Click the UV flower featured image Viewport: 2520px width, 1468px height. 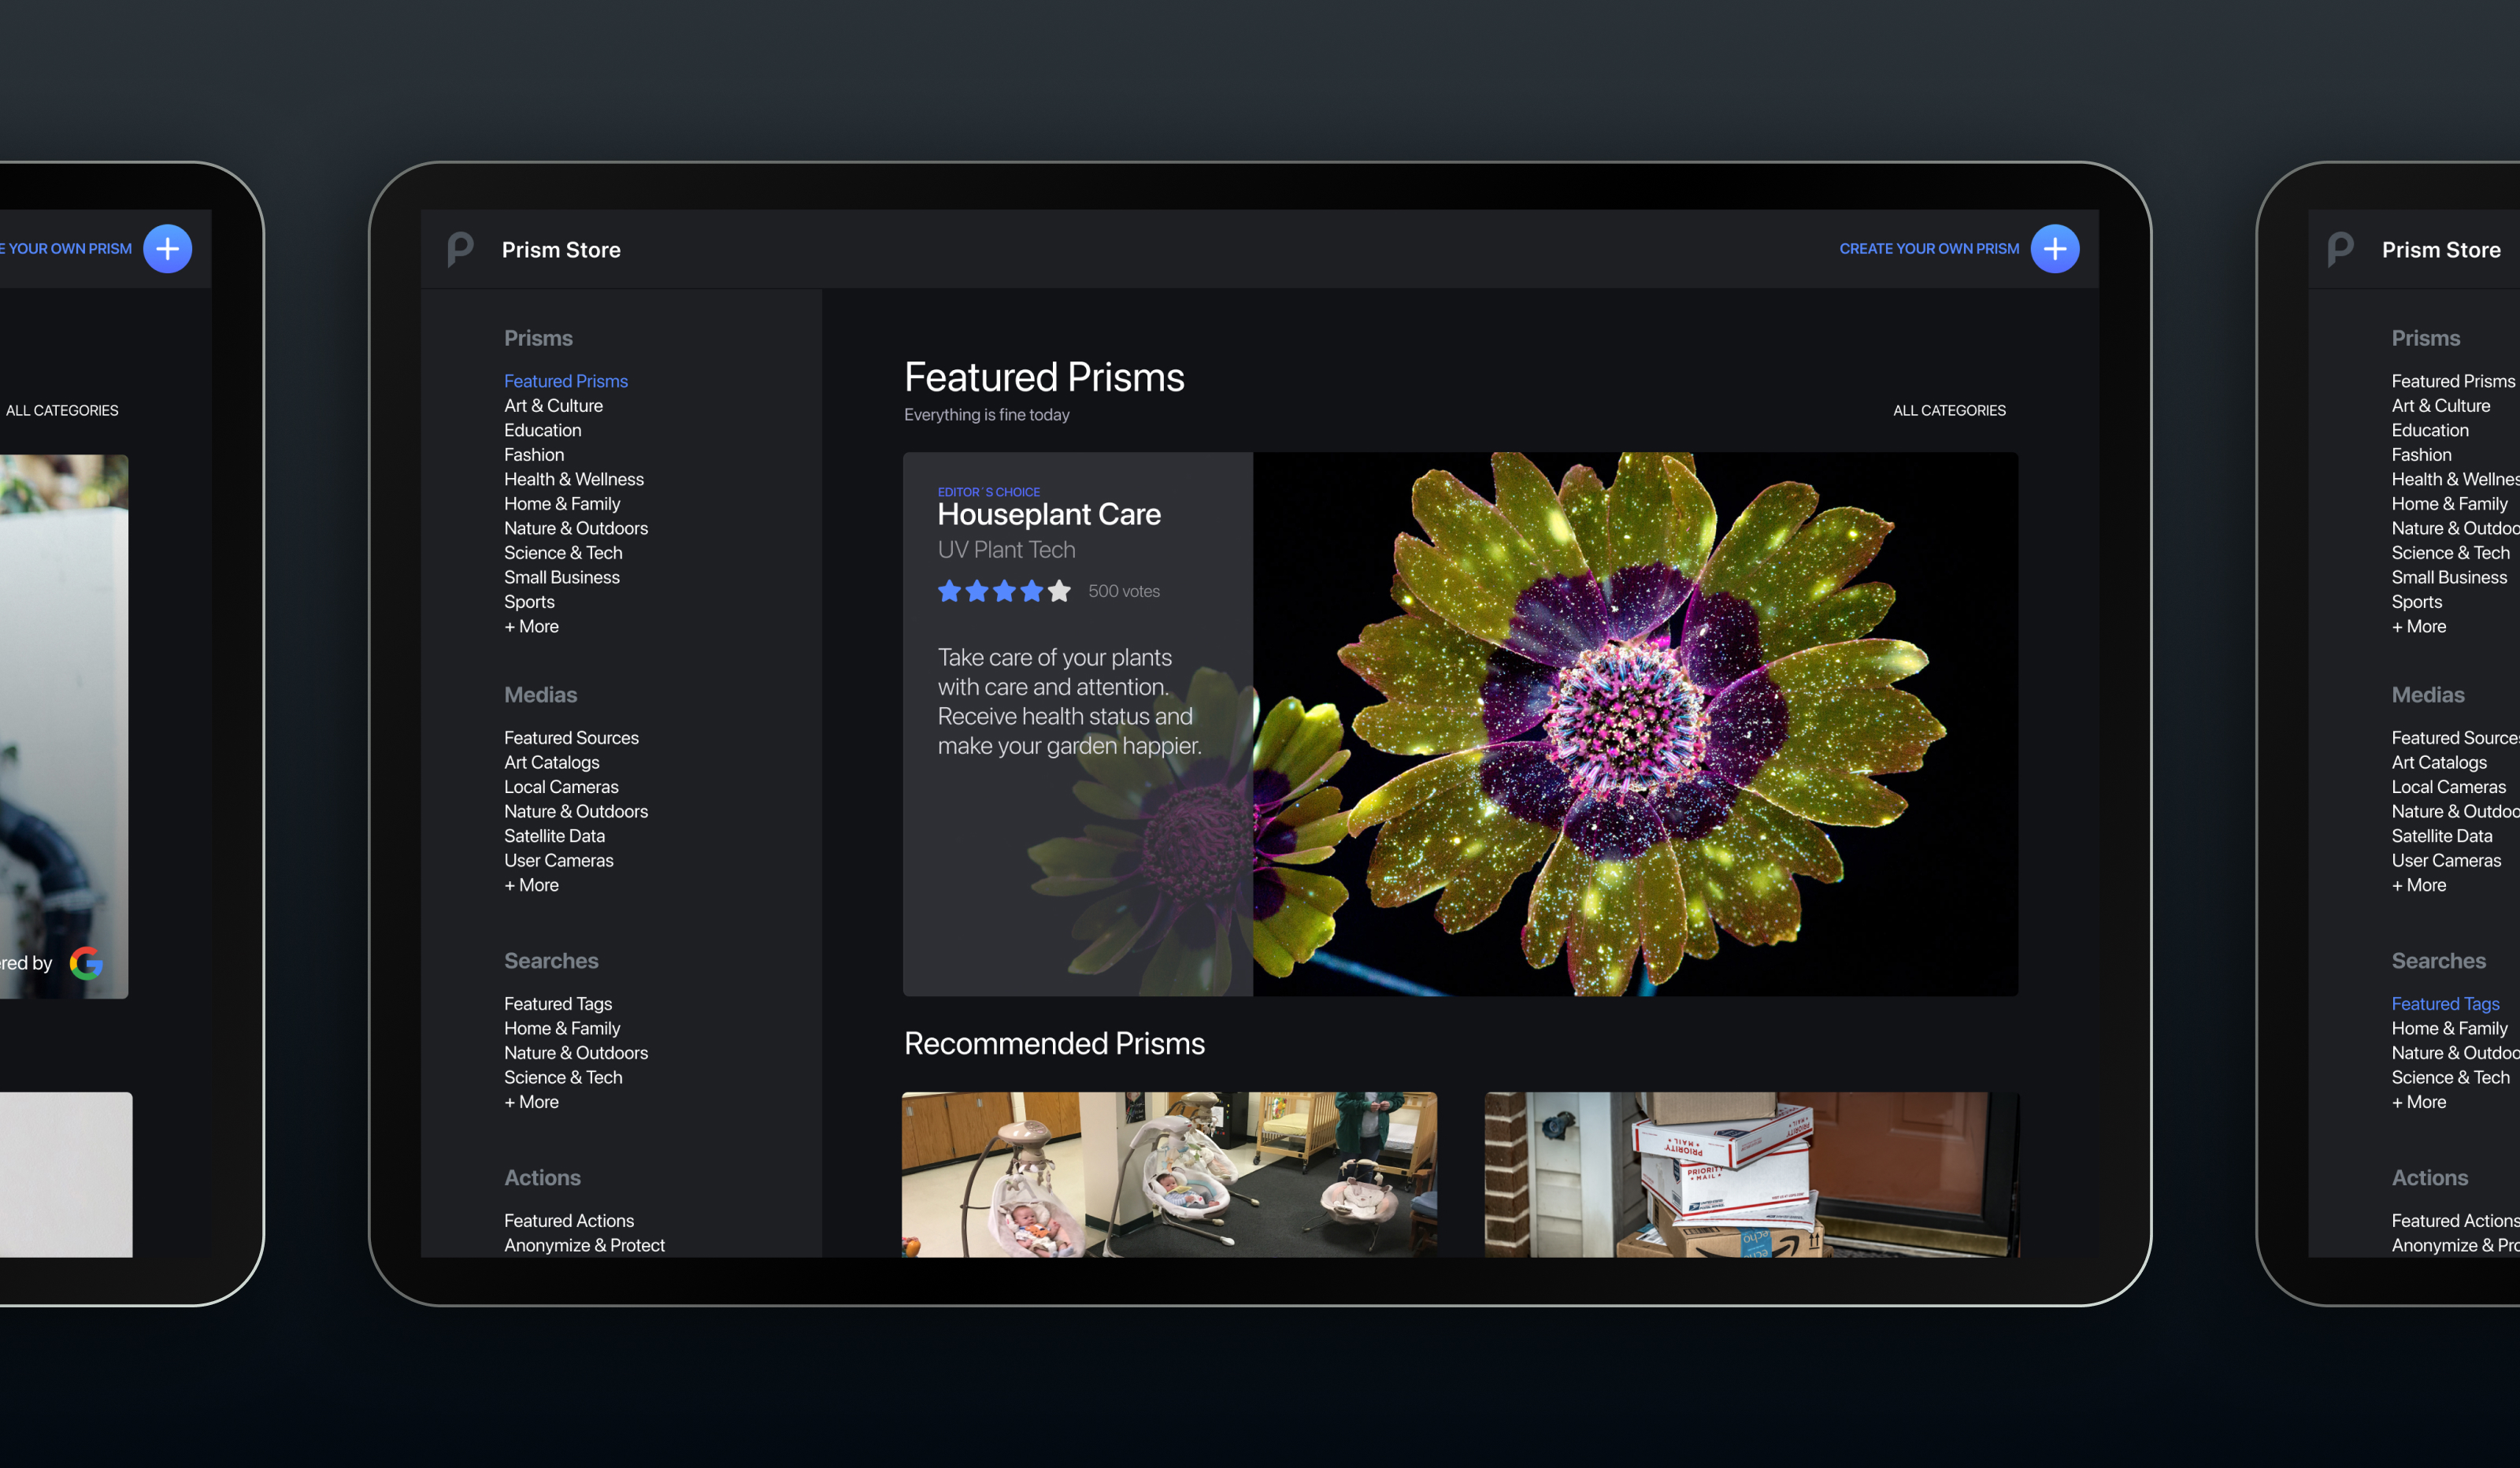[1635, 724]
